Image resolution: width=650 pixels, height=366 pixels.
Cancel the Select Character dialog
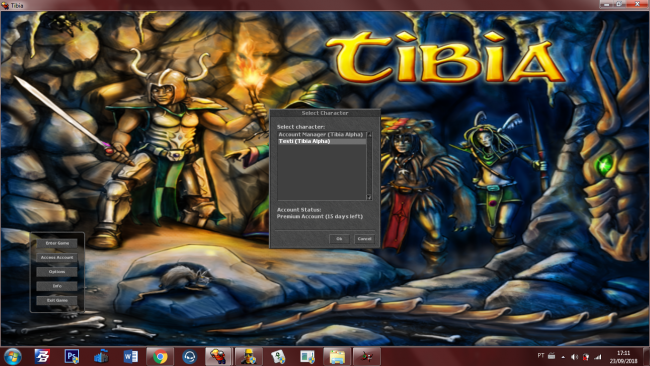[364, 239]
